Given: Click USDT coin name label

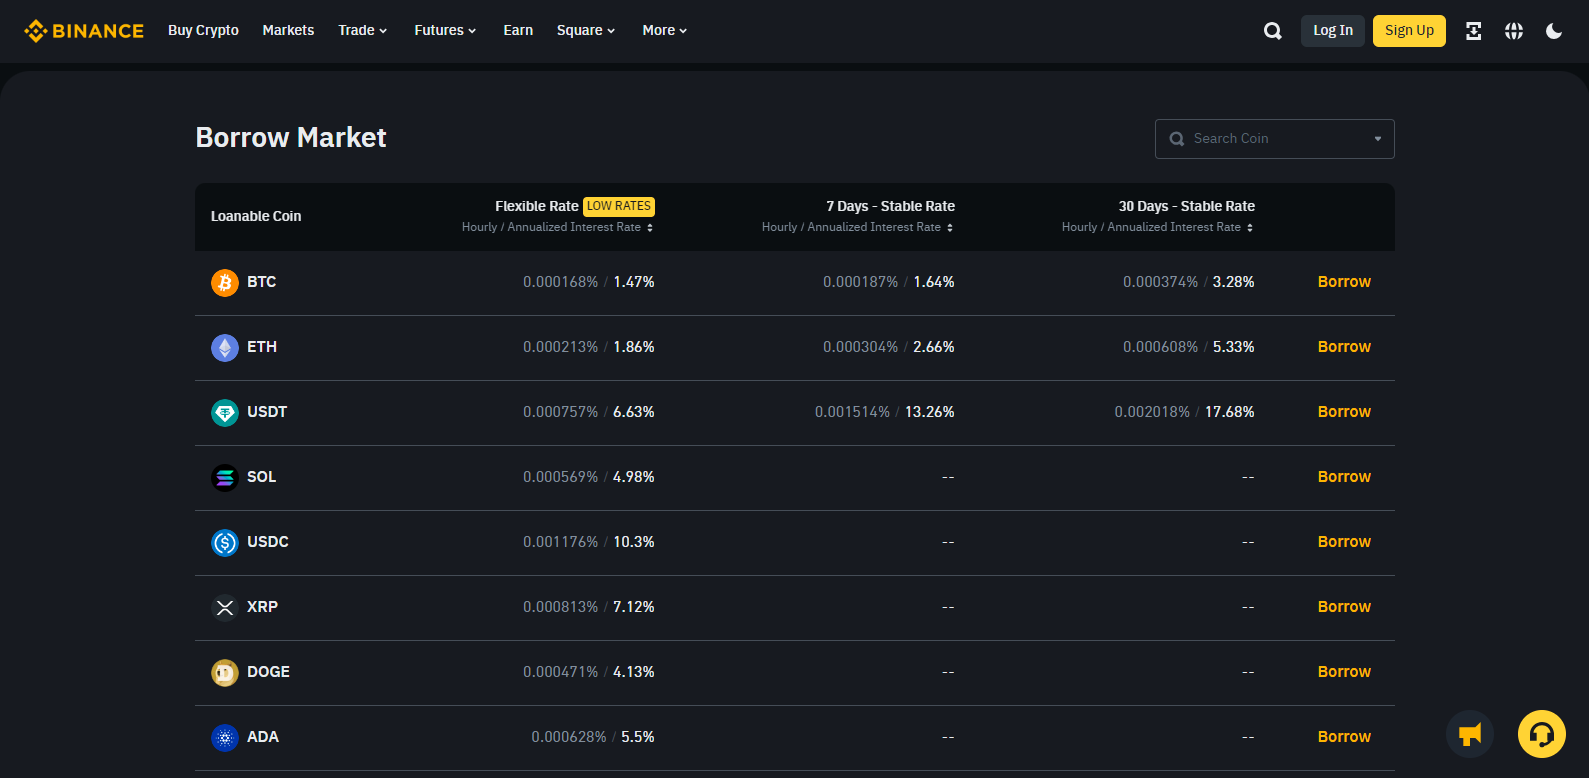Looking at the screenshot, I should (x=267, y=412).
